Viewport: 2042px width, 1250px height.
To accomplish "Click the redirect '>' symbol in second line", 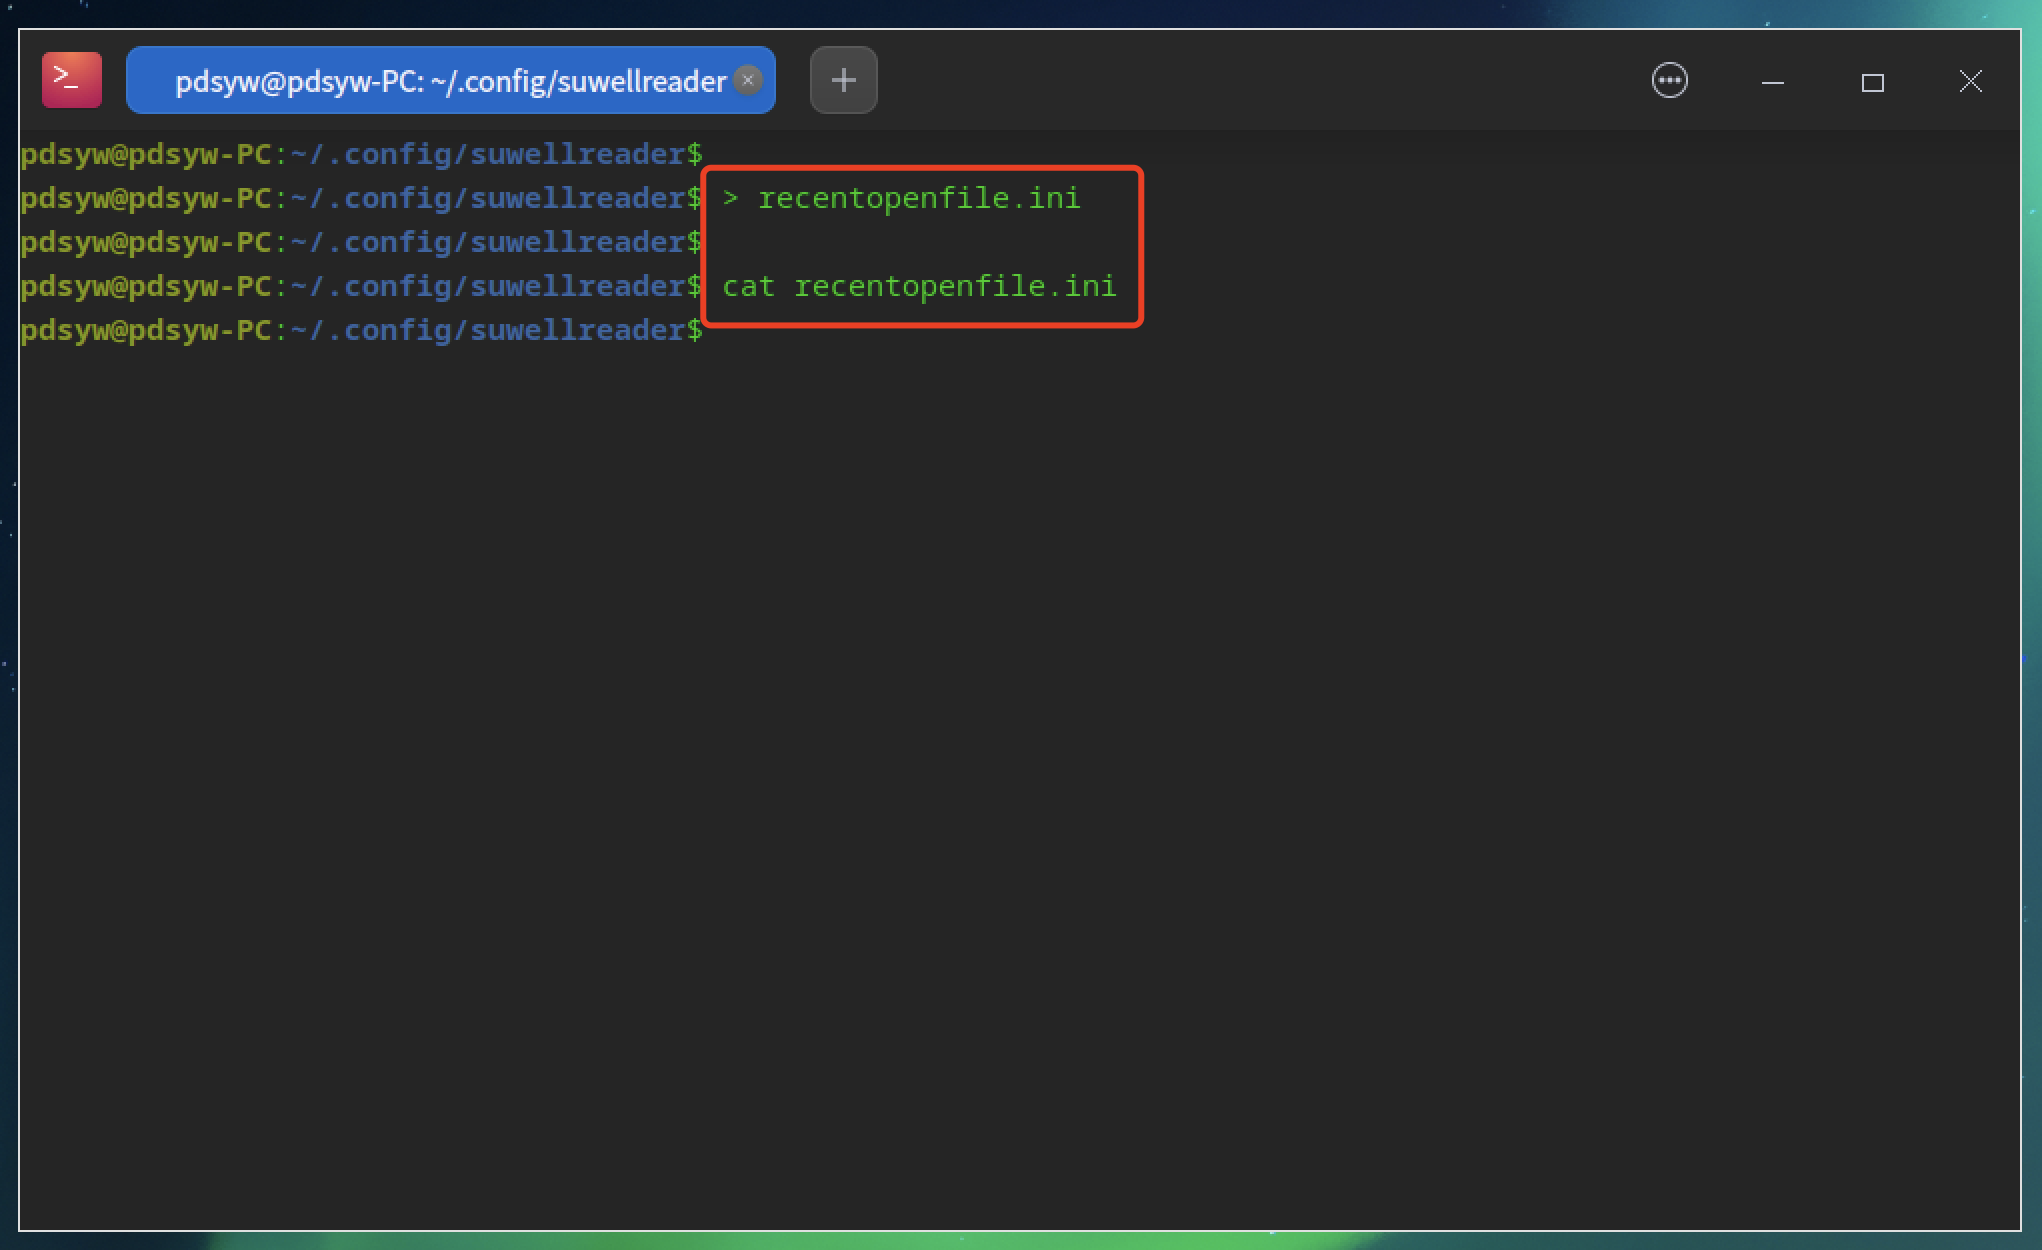I will click(730, 198).
